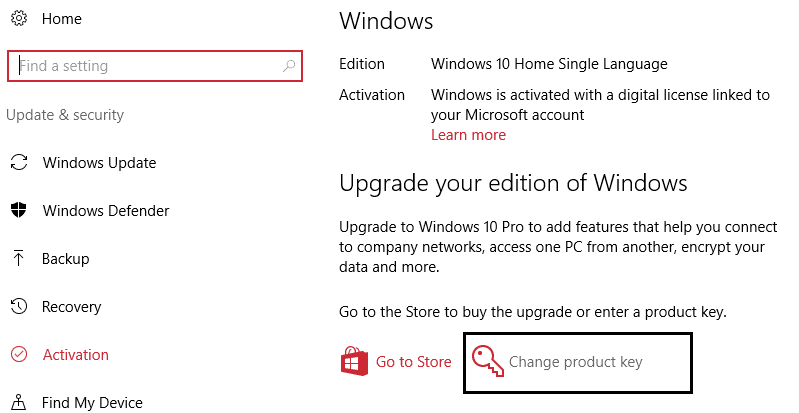
Task: Click the Change product key text
Action: pyautogui.click(x=575, y=362)
